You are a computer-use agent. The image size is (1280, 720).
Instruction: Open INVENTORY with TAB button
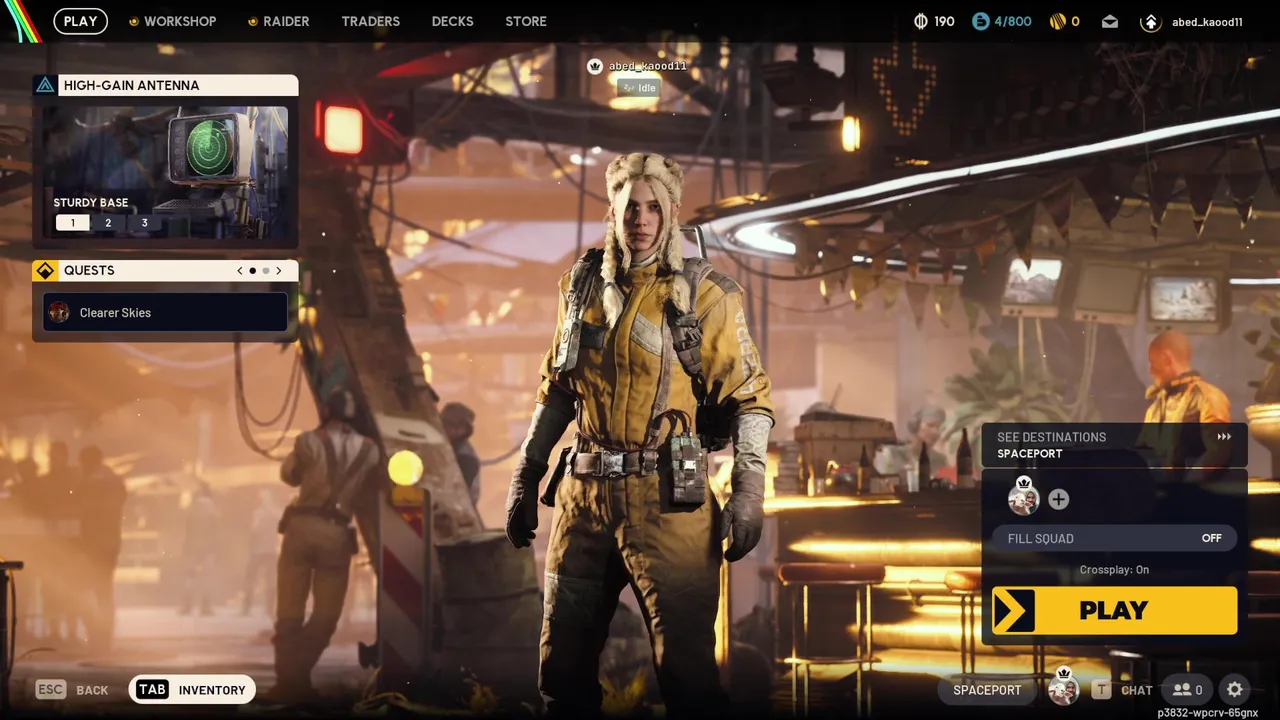(x=192, y=689)
